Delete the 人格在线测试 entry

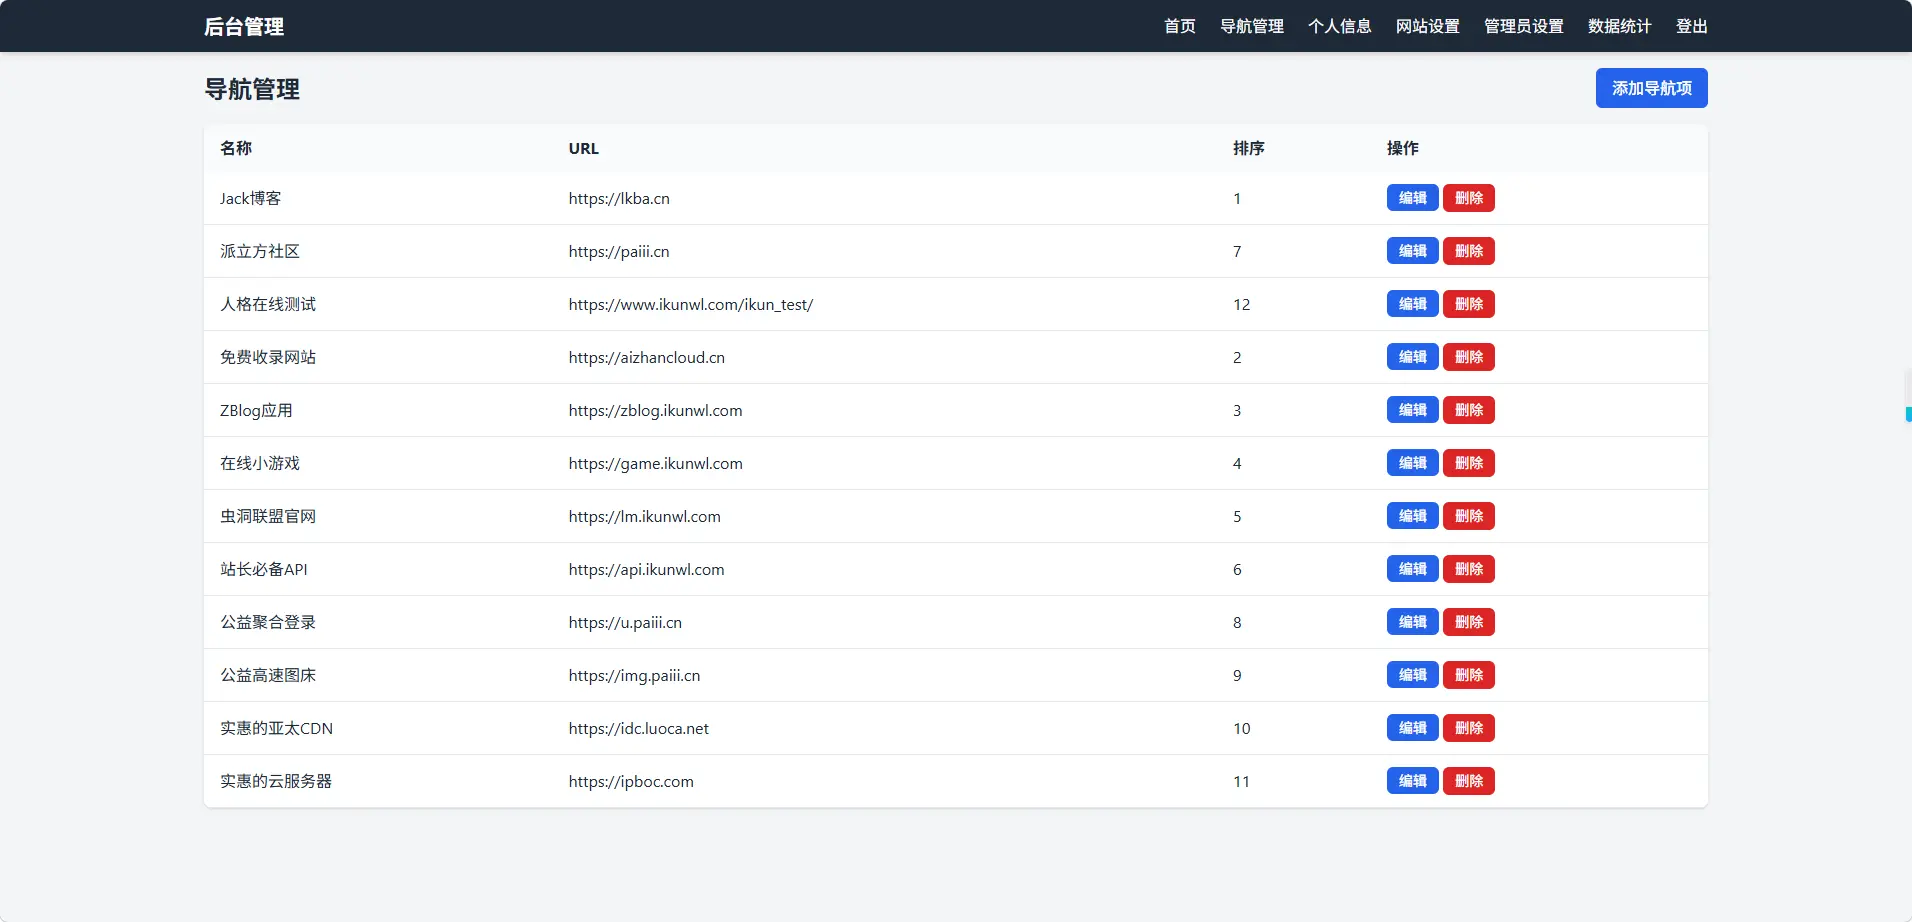(x=1468, y=304)
